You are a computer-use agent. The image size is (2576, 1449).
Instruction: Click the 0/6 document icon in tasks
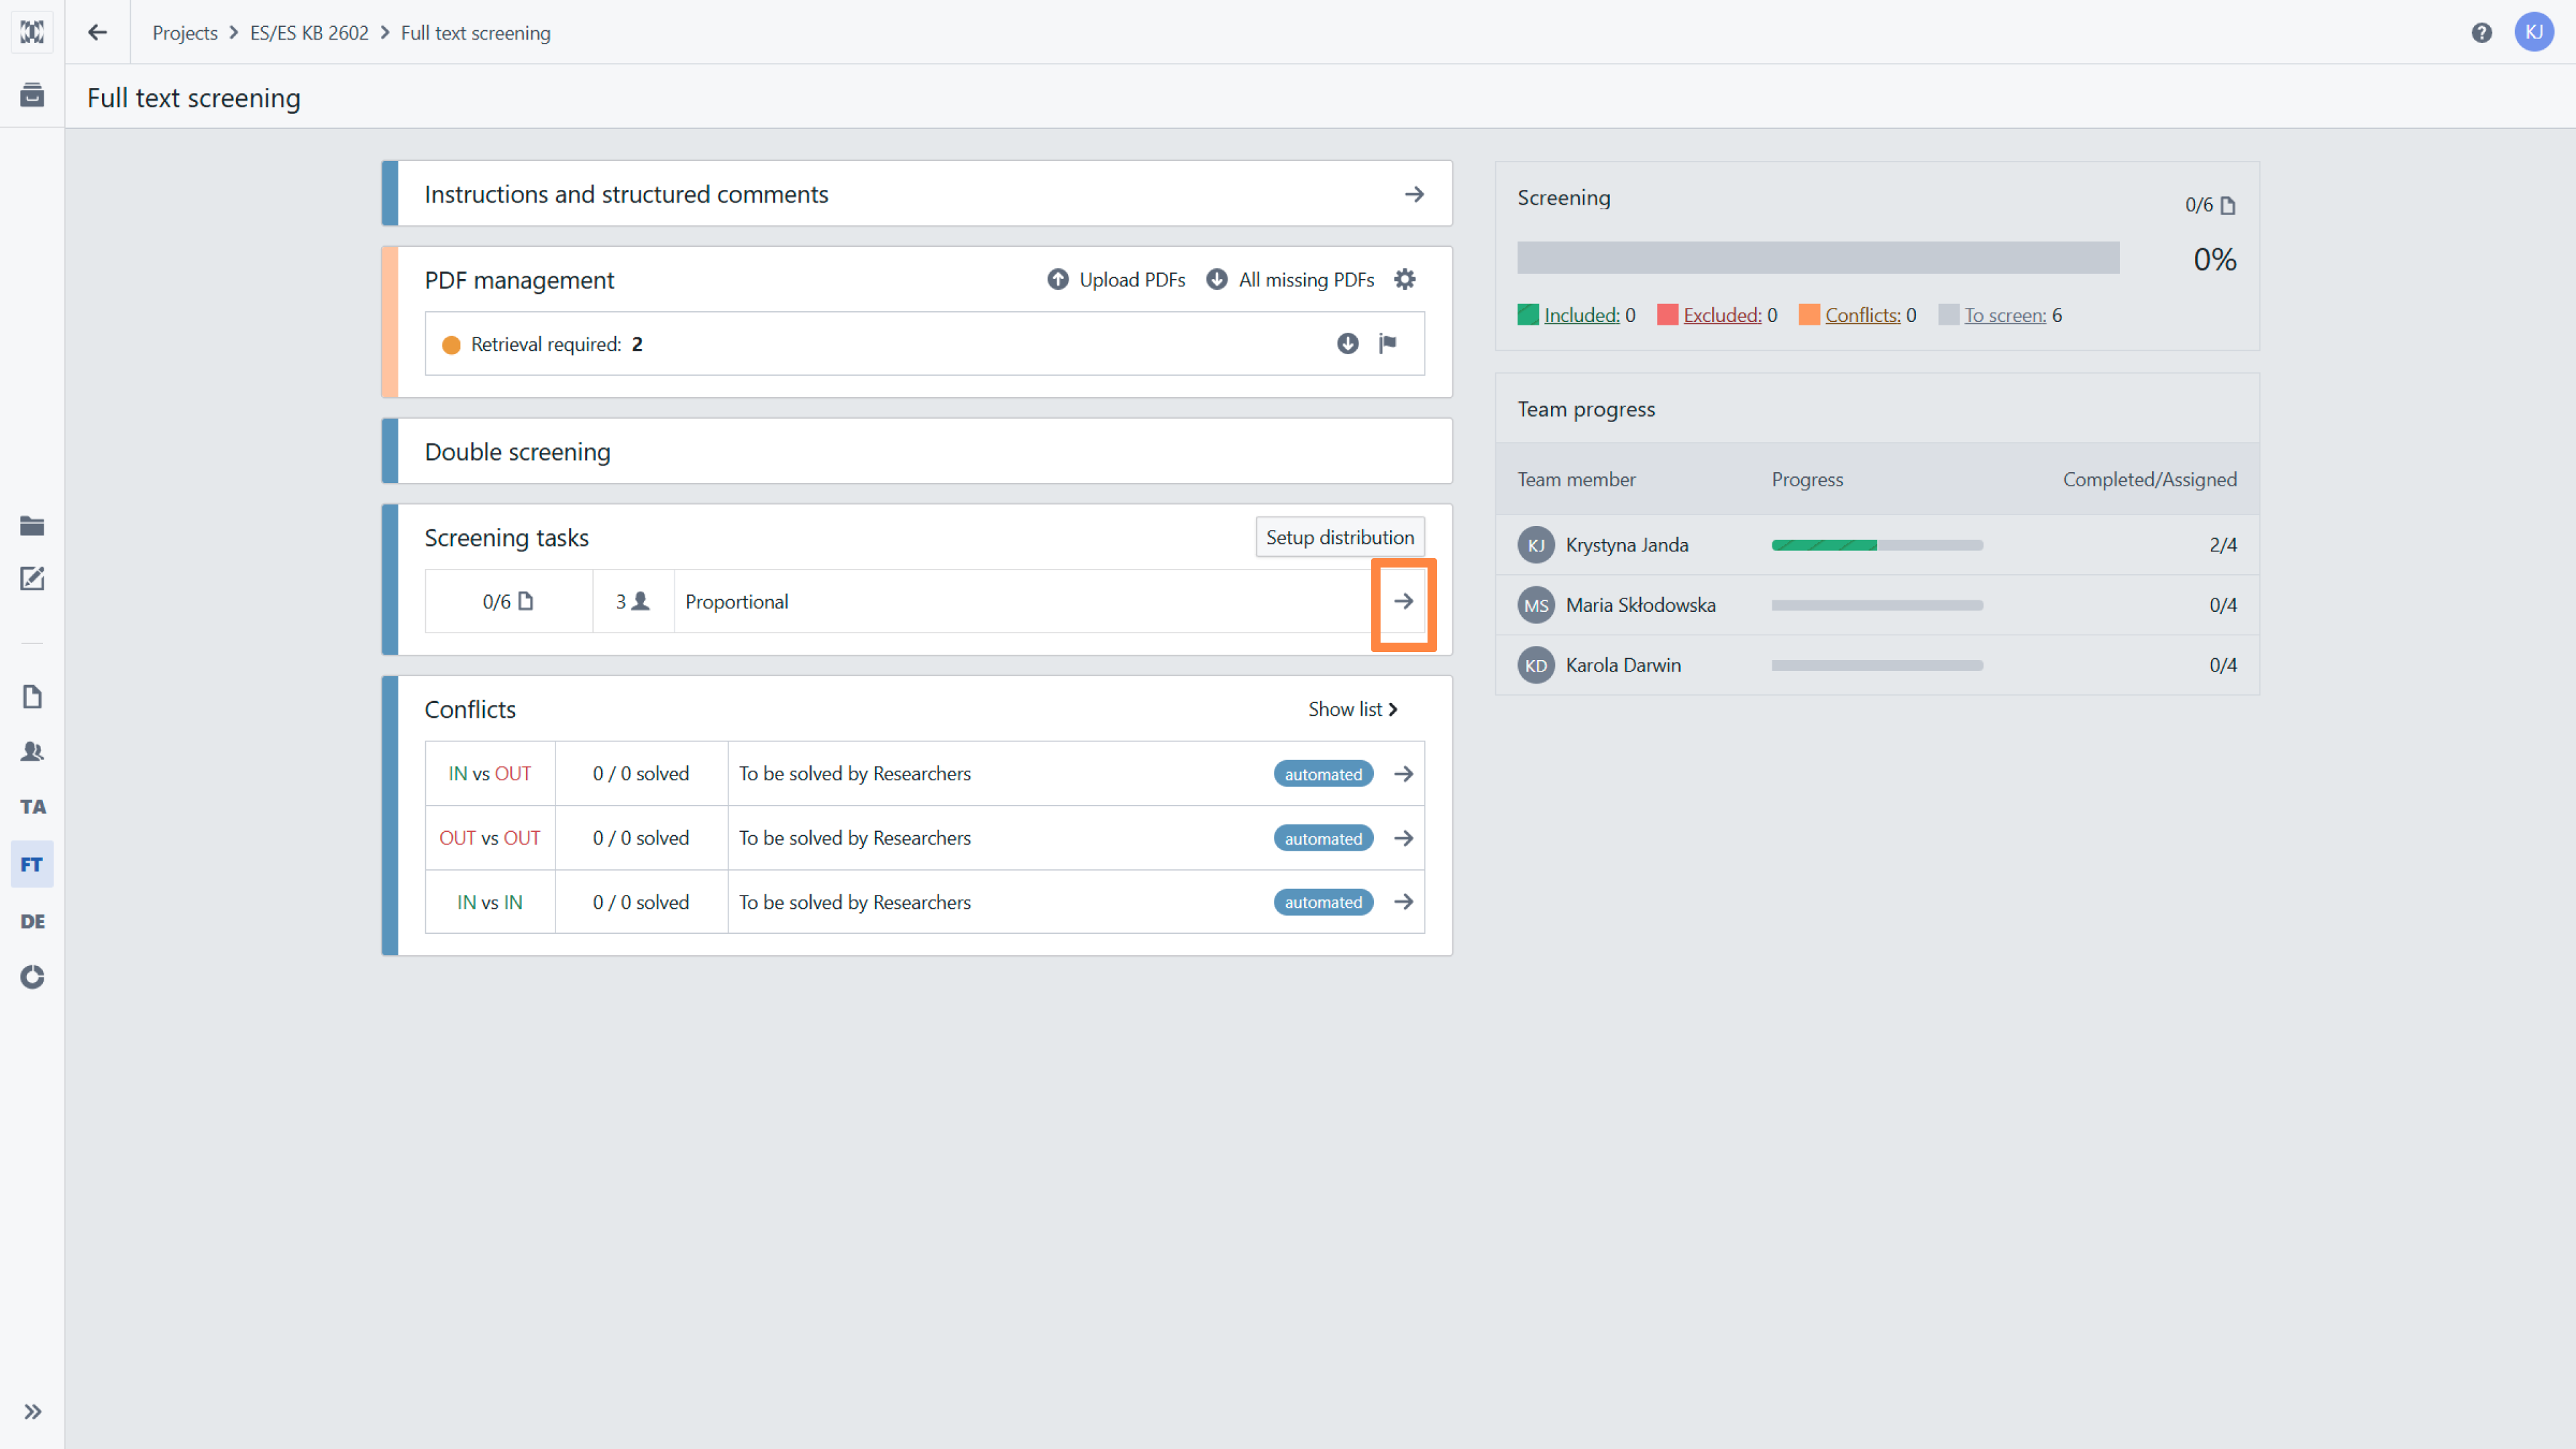[526, 601]
